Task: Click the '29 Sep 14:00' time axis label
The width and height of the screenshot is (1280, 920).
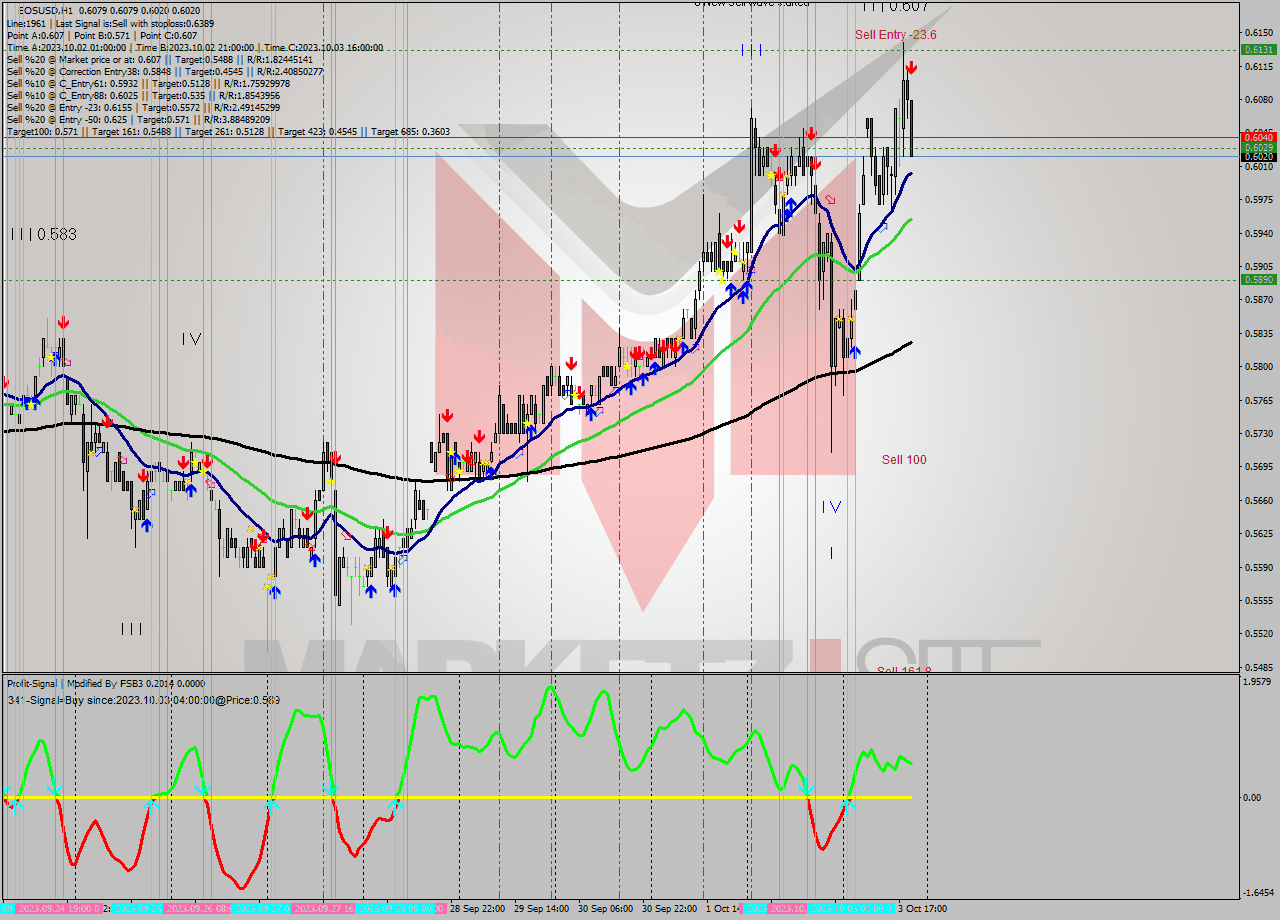Action: pos(539,909)
